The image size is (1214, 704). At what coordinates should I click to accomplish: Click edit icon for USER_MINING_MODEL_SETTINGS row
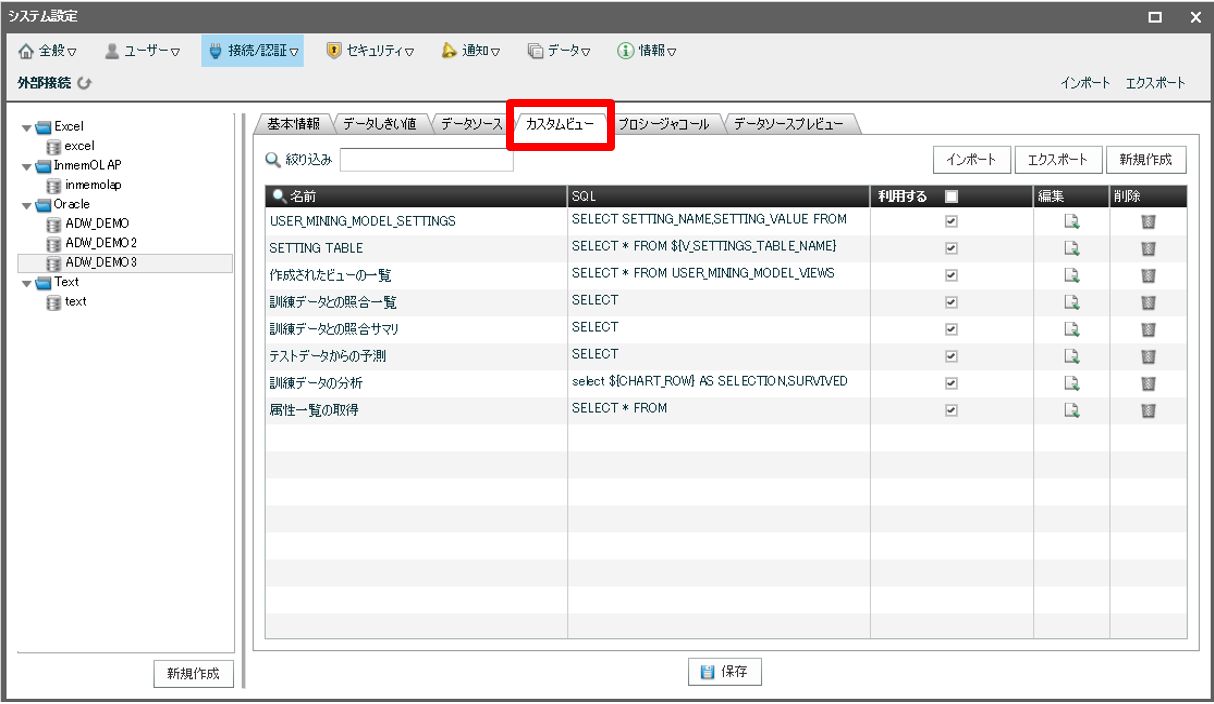[1071, 221]
